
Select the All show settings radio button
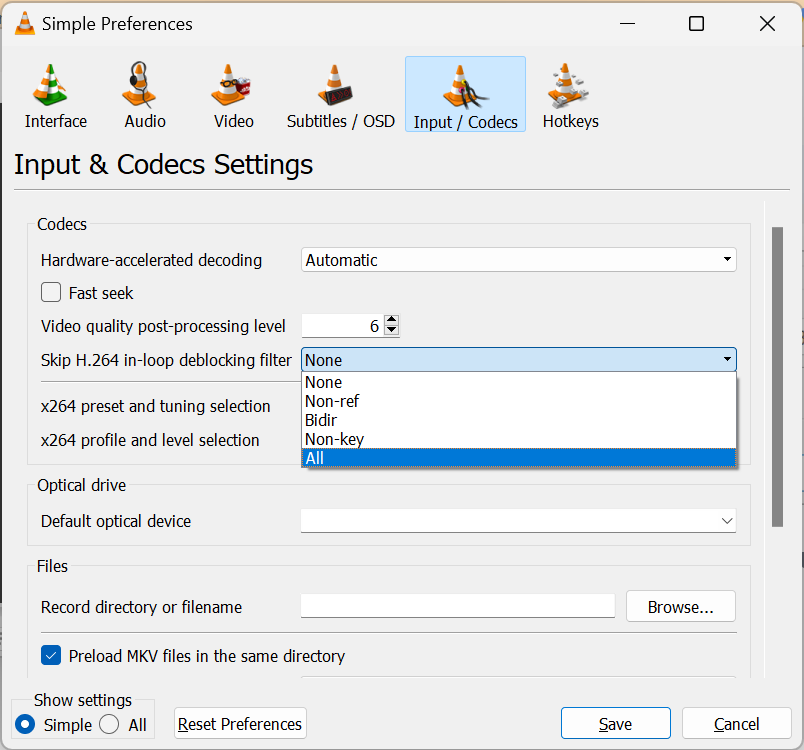click(x=109, y=724)
